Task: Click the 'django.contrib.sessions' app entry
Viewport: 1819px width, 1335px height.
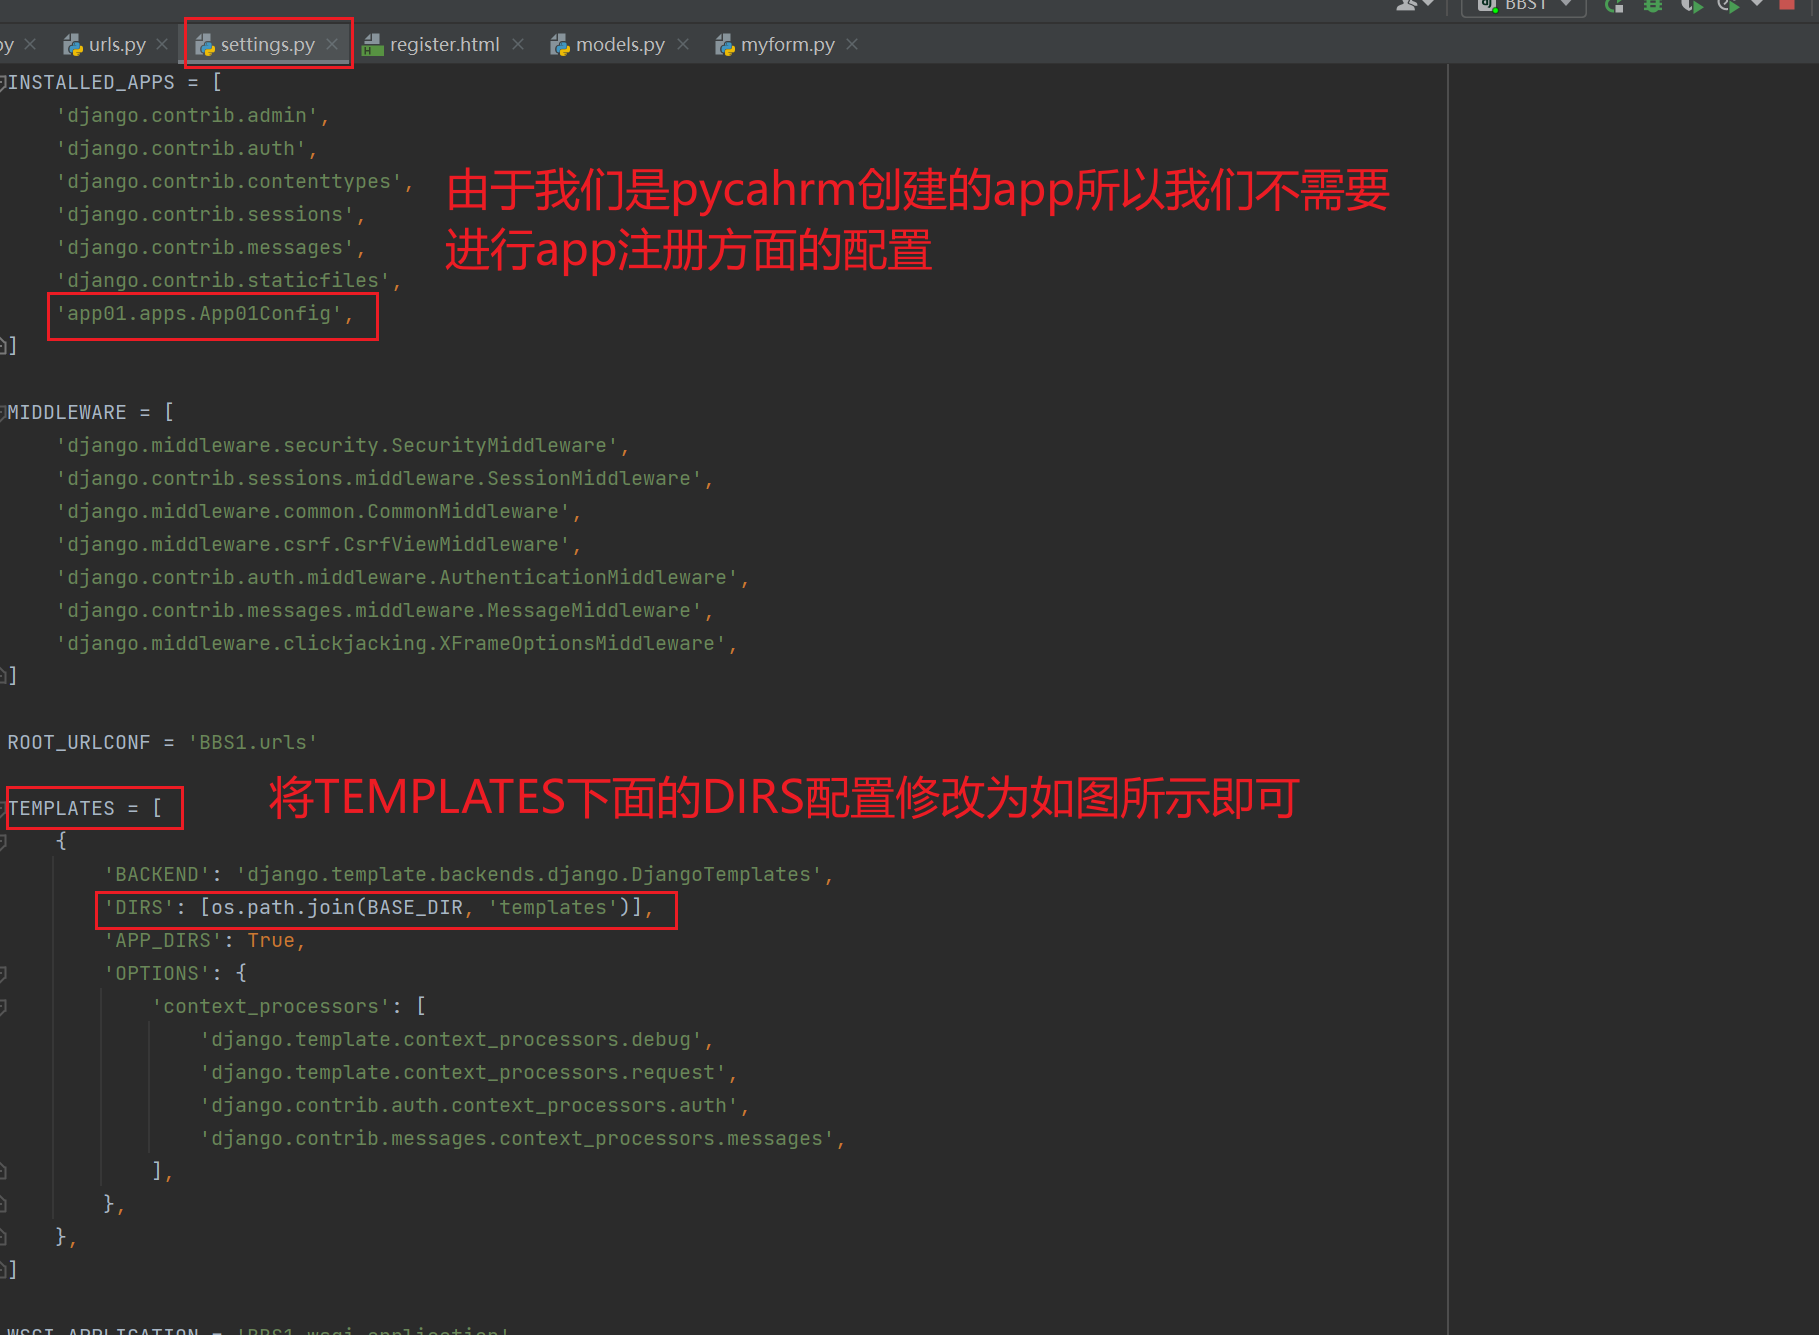Action: tap(210, 214)
